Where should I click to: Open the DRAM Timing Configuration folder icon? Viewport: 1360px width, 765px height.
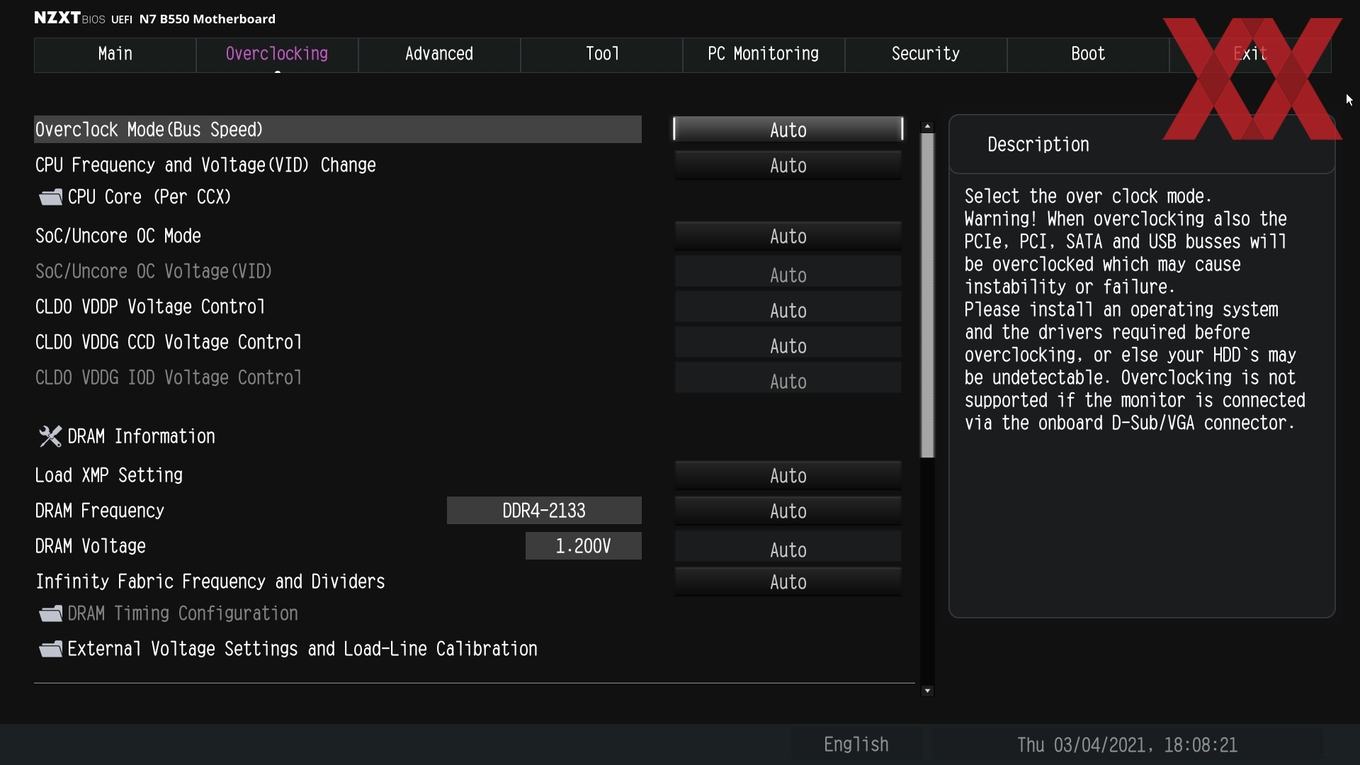coord(50,614)
